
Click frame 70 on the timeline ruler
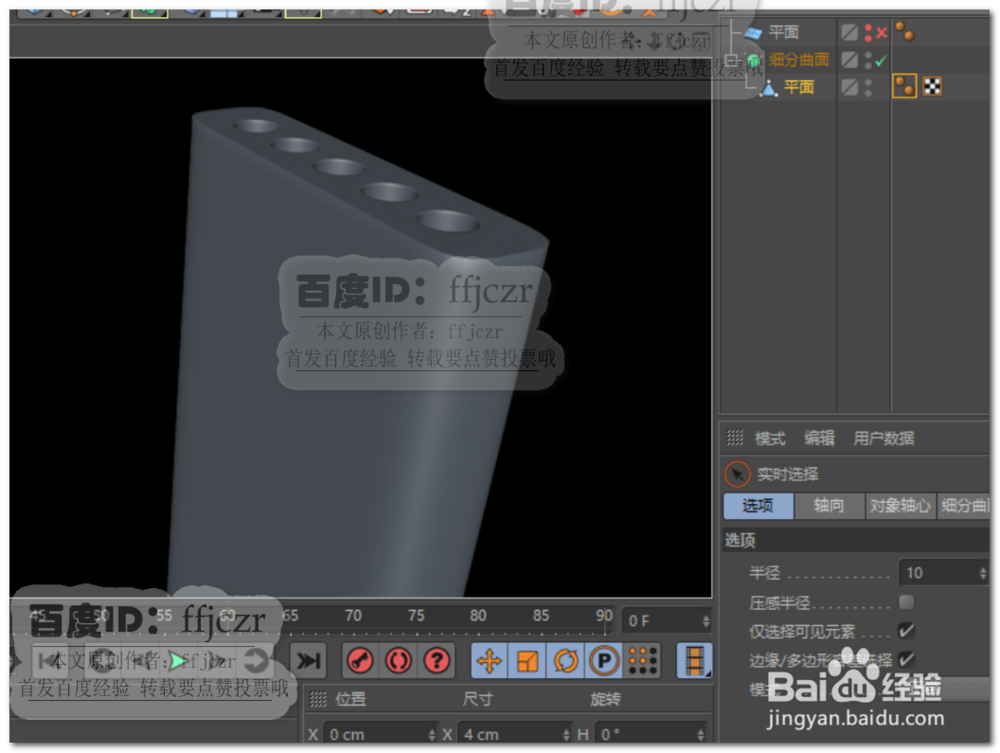(x=353, y=616)
